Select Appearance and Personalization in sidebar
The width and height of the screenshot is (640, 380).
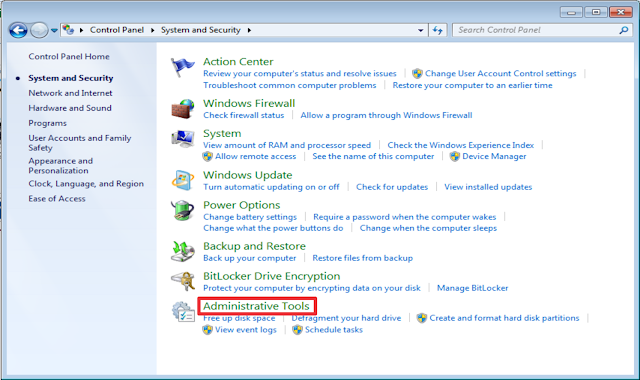(60, 166)
